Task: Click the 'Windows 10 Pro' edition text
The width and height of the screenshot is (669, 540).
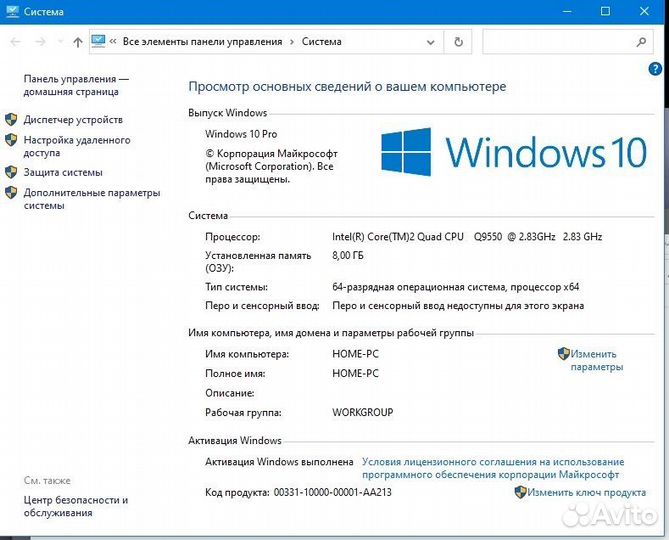Action: click(x=241, y=134)
